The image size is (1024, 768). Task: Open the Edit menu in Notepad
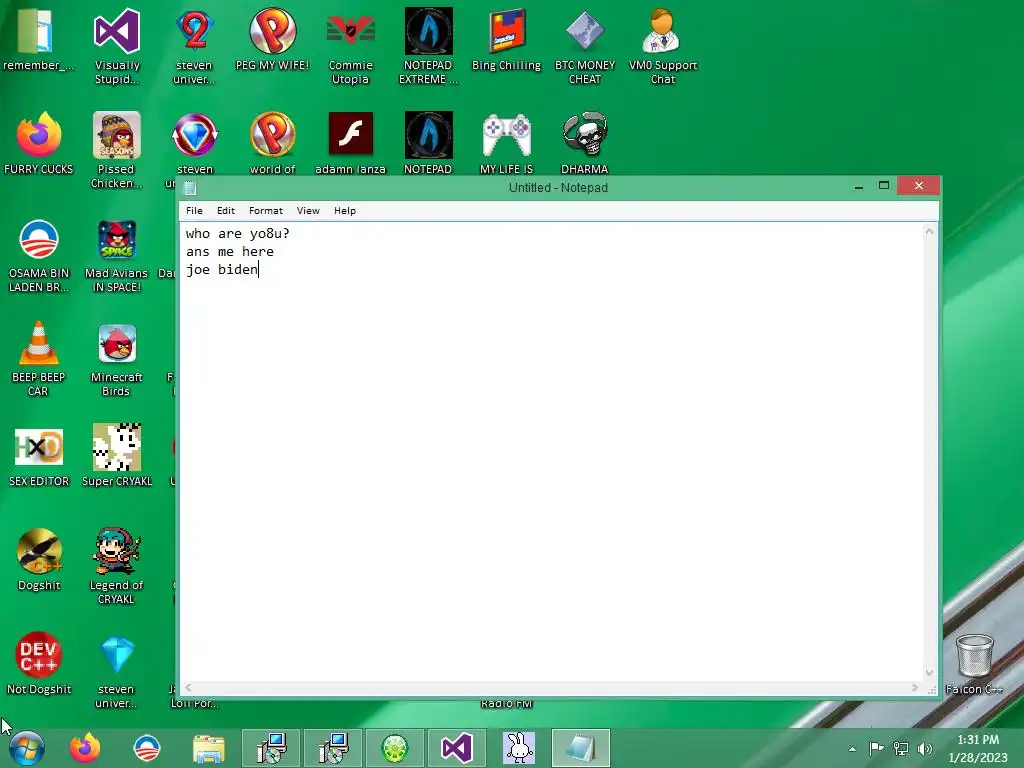click(226, 211)
